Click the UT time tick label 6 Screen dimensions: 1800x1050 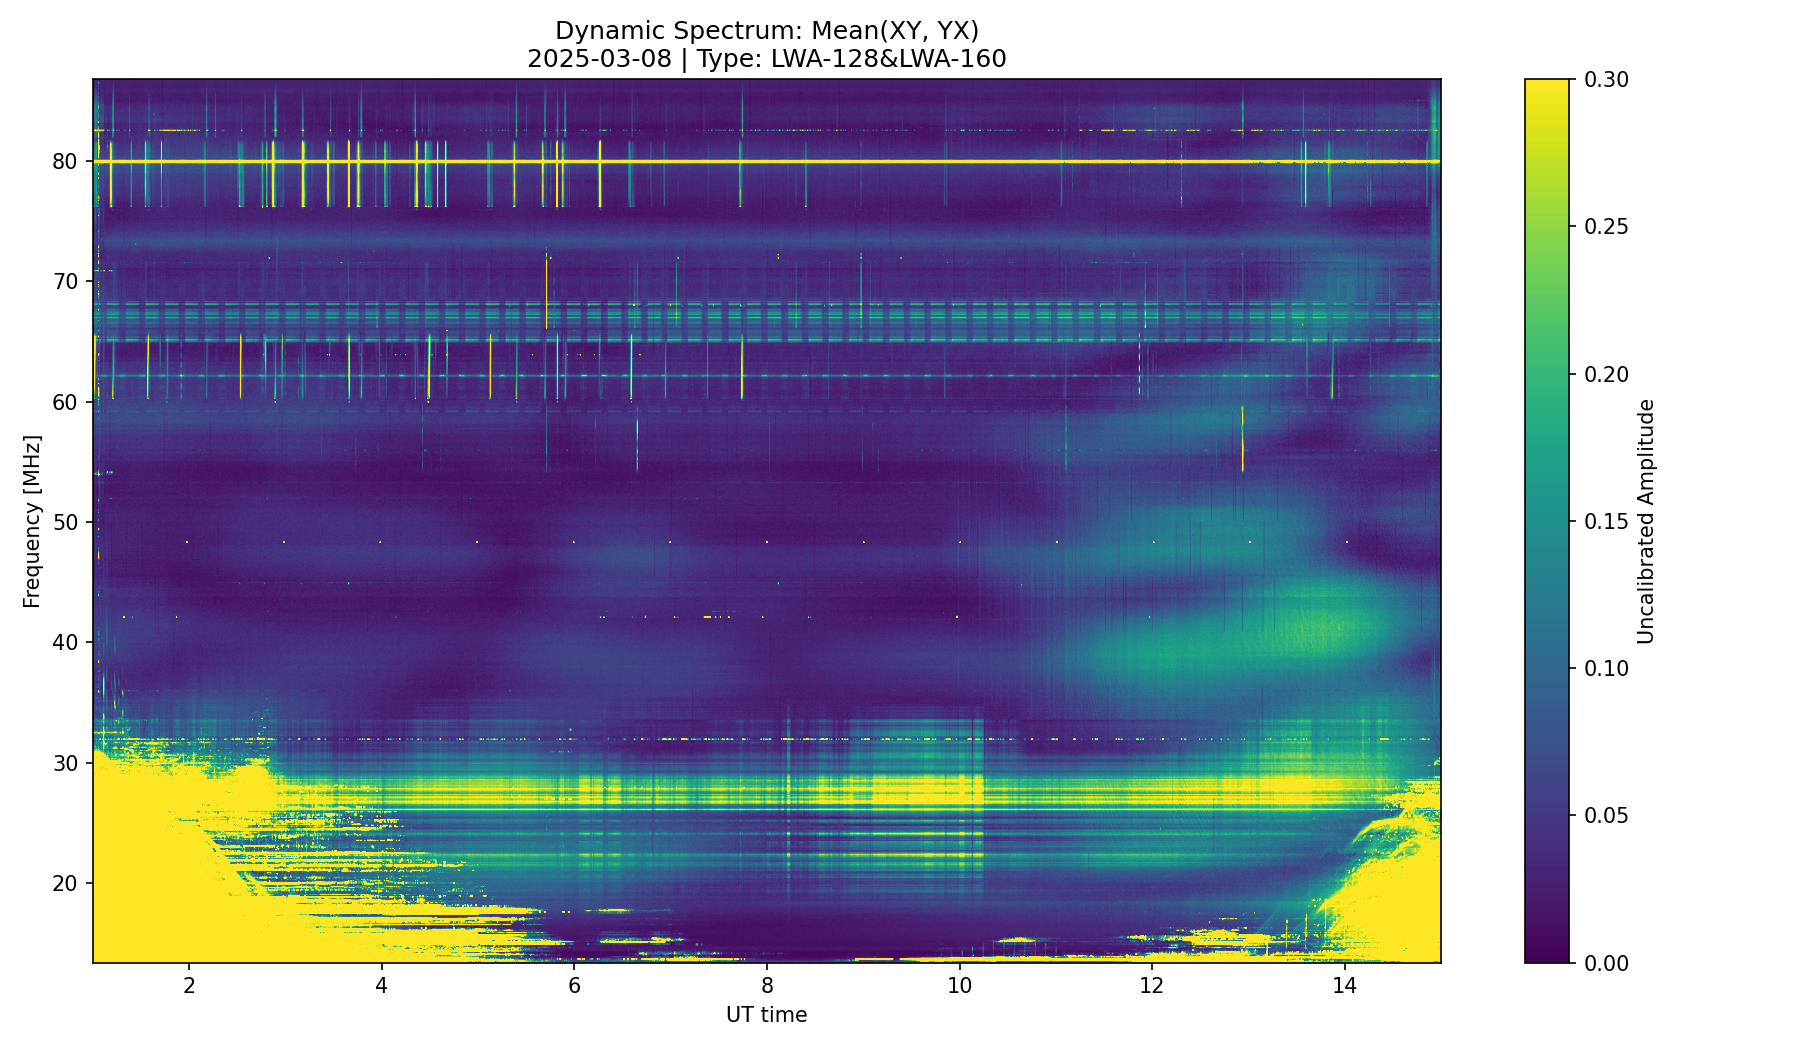(x=574, y=985)
